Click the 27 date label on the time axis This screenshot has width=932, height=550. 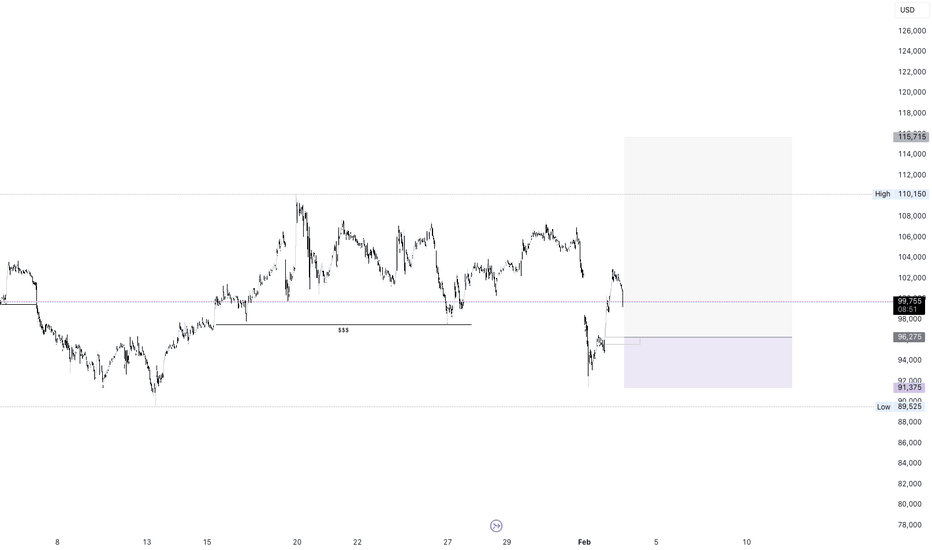[x=448, y=542]
